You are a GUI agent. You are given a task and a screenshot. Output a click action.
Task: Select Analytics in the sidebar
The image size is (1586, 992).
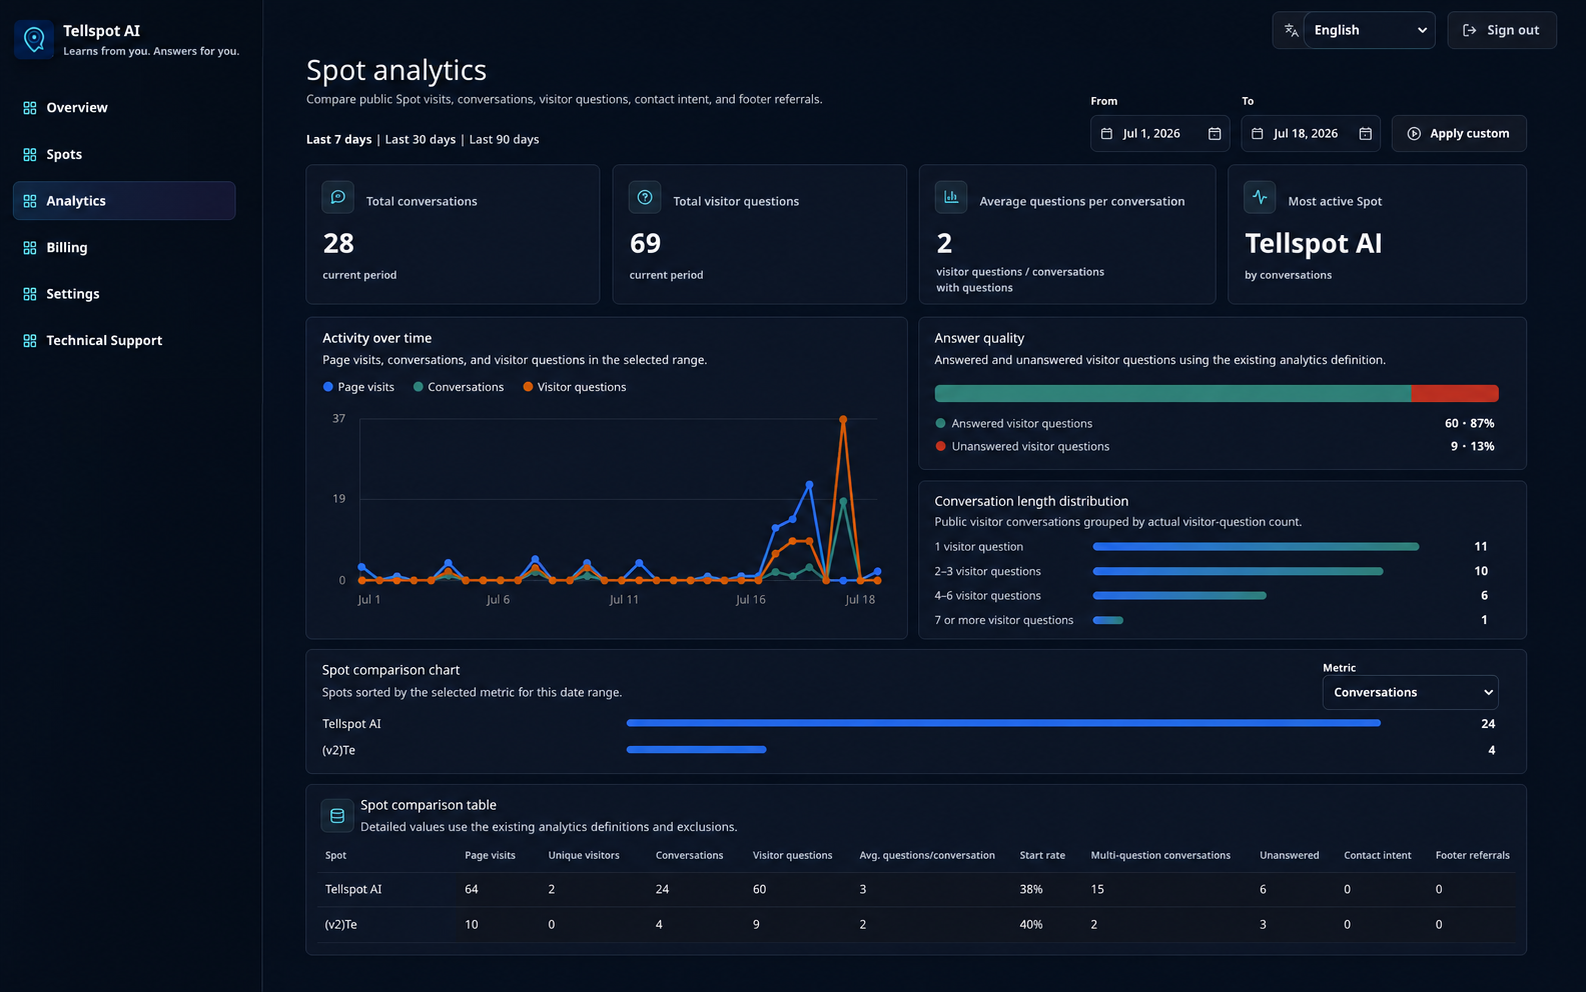124,201
